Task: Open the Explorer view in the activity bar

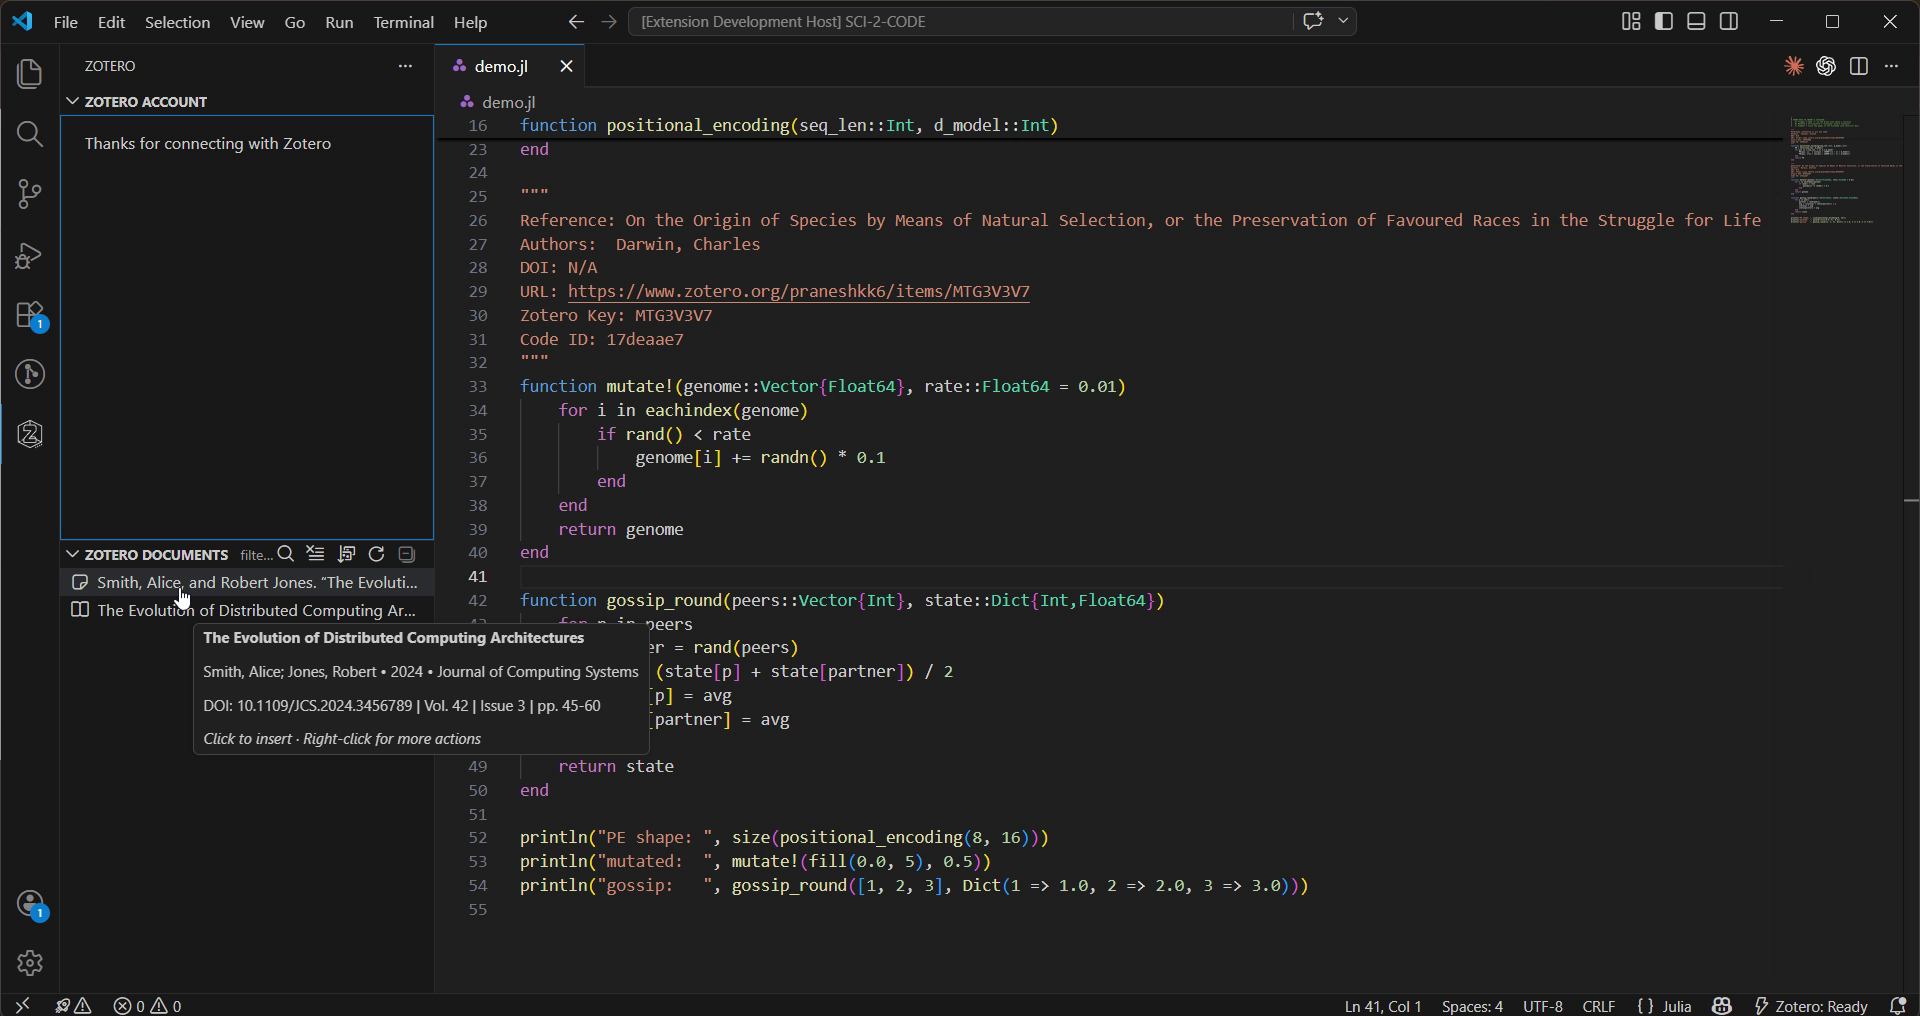Action: point(30,74)
